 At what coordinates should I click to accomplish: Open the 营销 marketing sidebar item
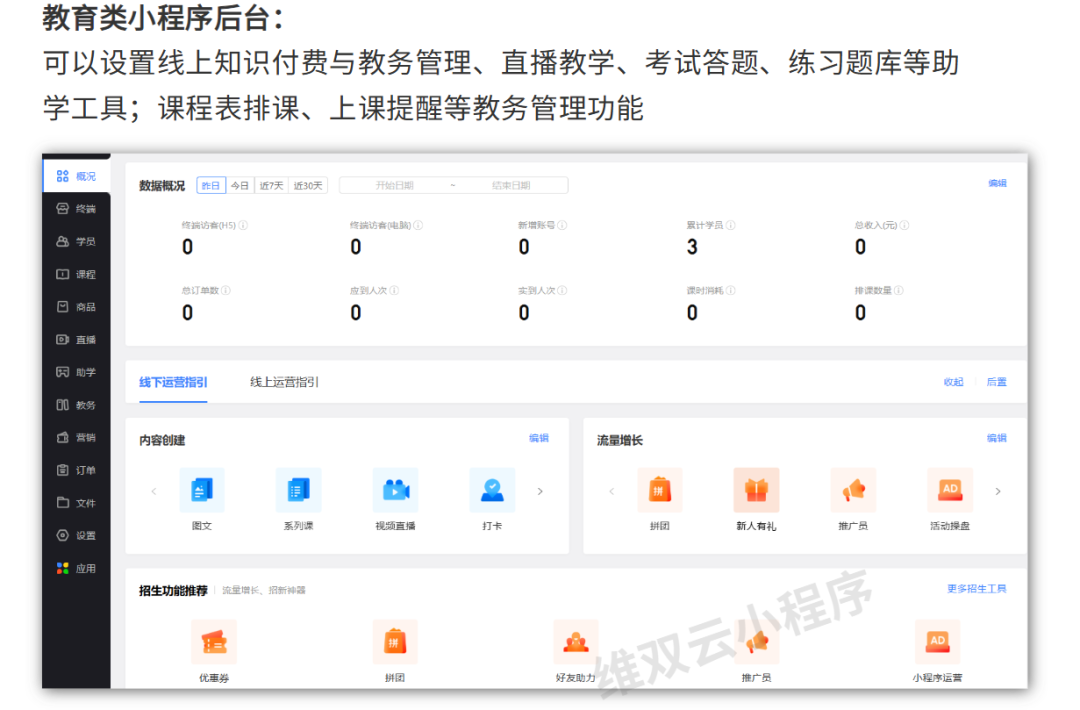click(x=76, y=437)
